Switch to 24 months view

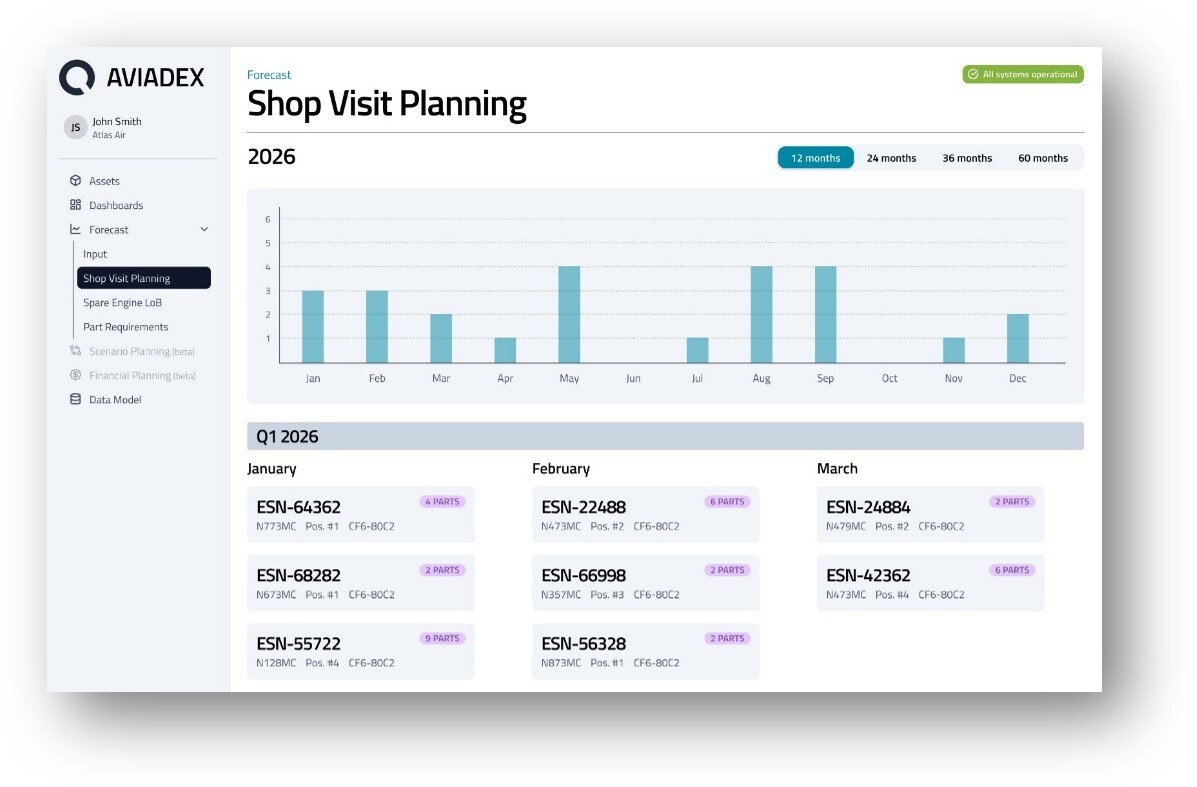coord(891,158)
